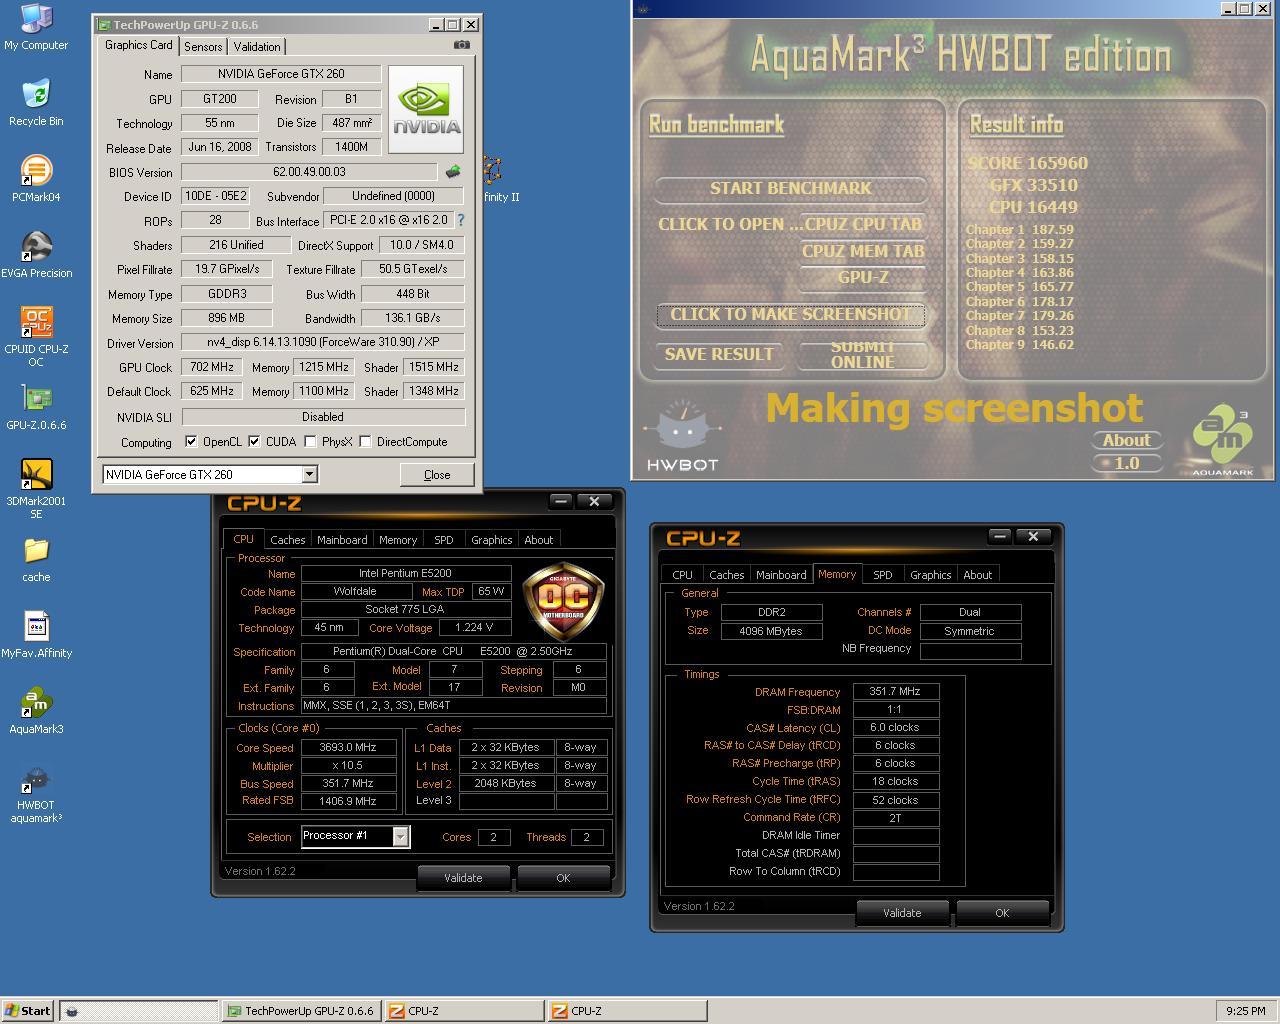
Task: Launch the EVGA Precision shortcut
Action: tap(36, 255)
